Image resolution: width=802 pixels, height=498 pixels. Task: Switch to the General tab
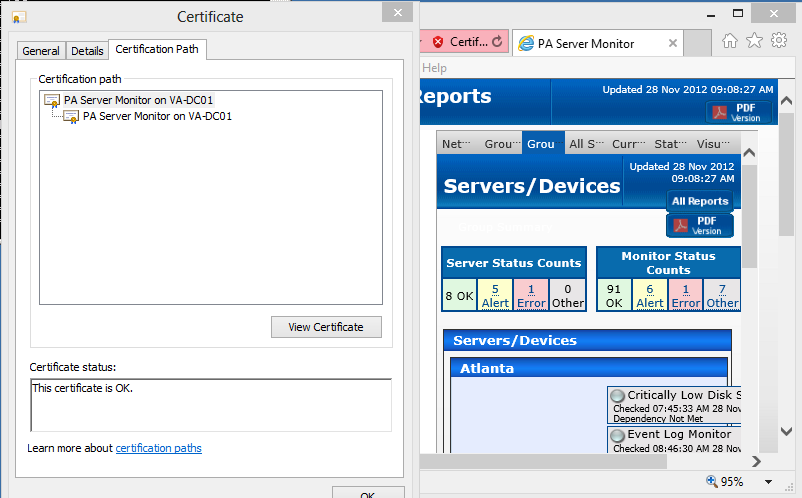point(41,51)
